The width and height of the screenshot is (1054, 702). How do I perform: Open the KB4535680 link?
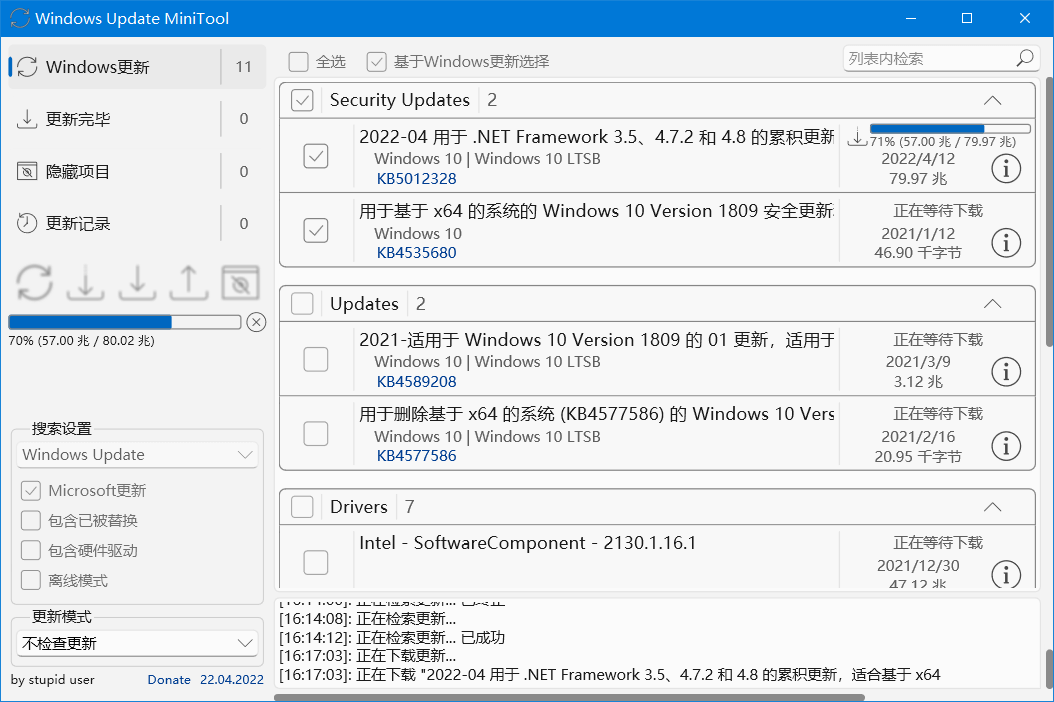pos(416,253)
